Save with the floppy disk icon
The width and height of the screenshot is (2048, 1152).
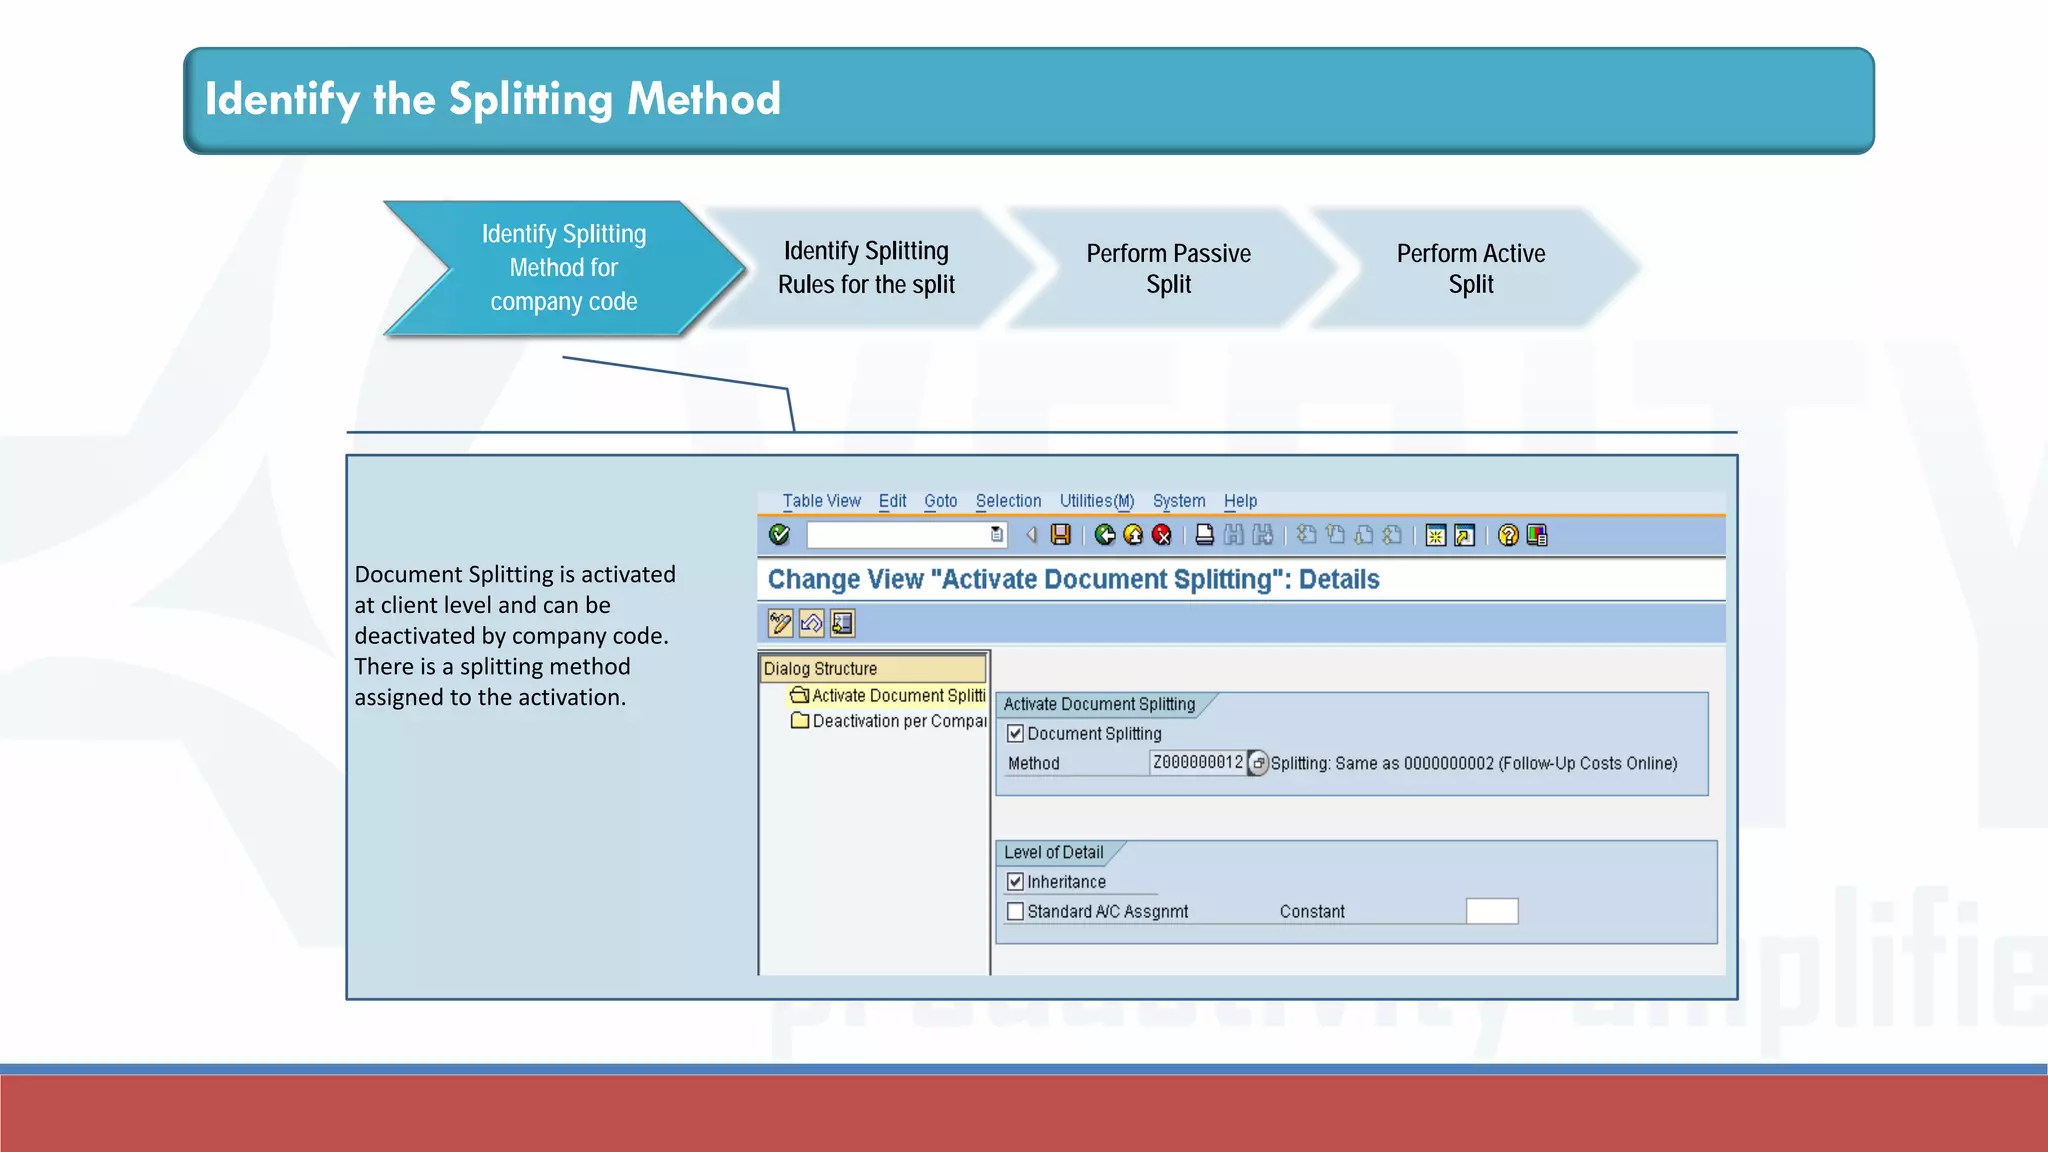coord(1061,535)
